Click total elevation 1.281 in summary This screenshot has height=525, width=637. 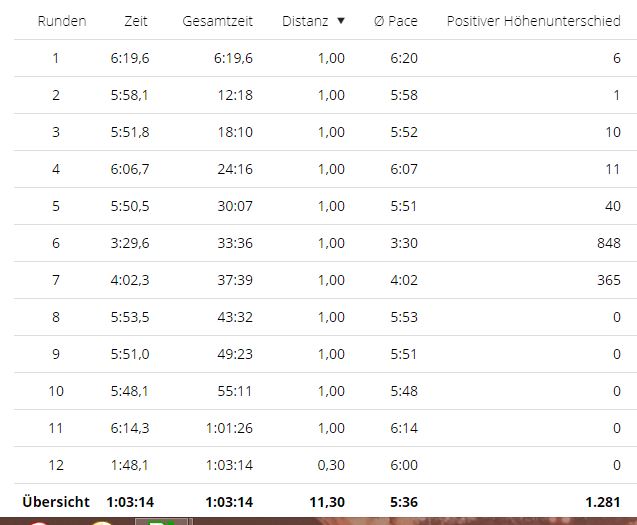coord(603,502)
